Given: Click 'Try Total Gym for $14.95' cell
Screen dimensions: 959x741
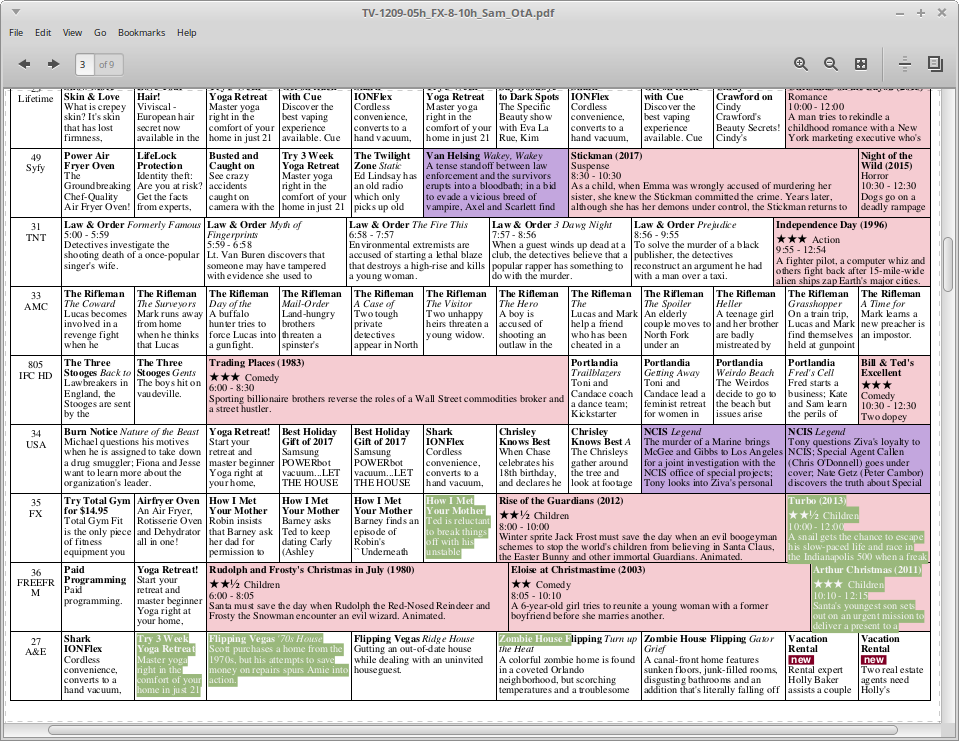Looking at the screenshot, I should pos(98,528).
